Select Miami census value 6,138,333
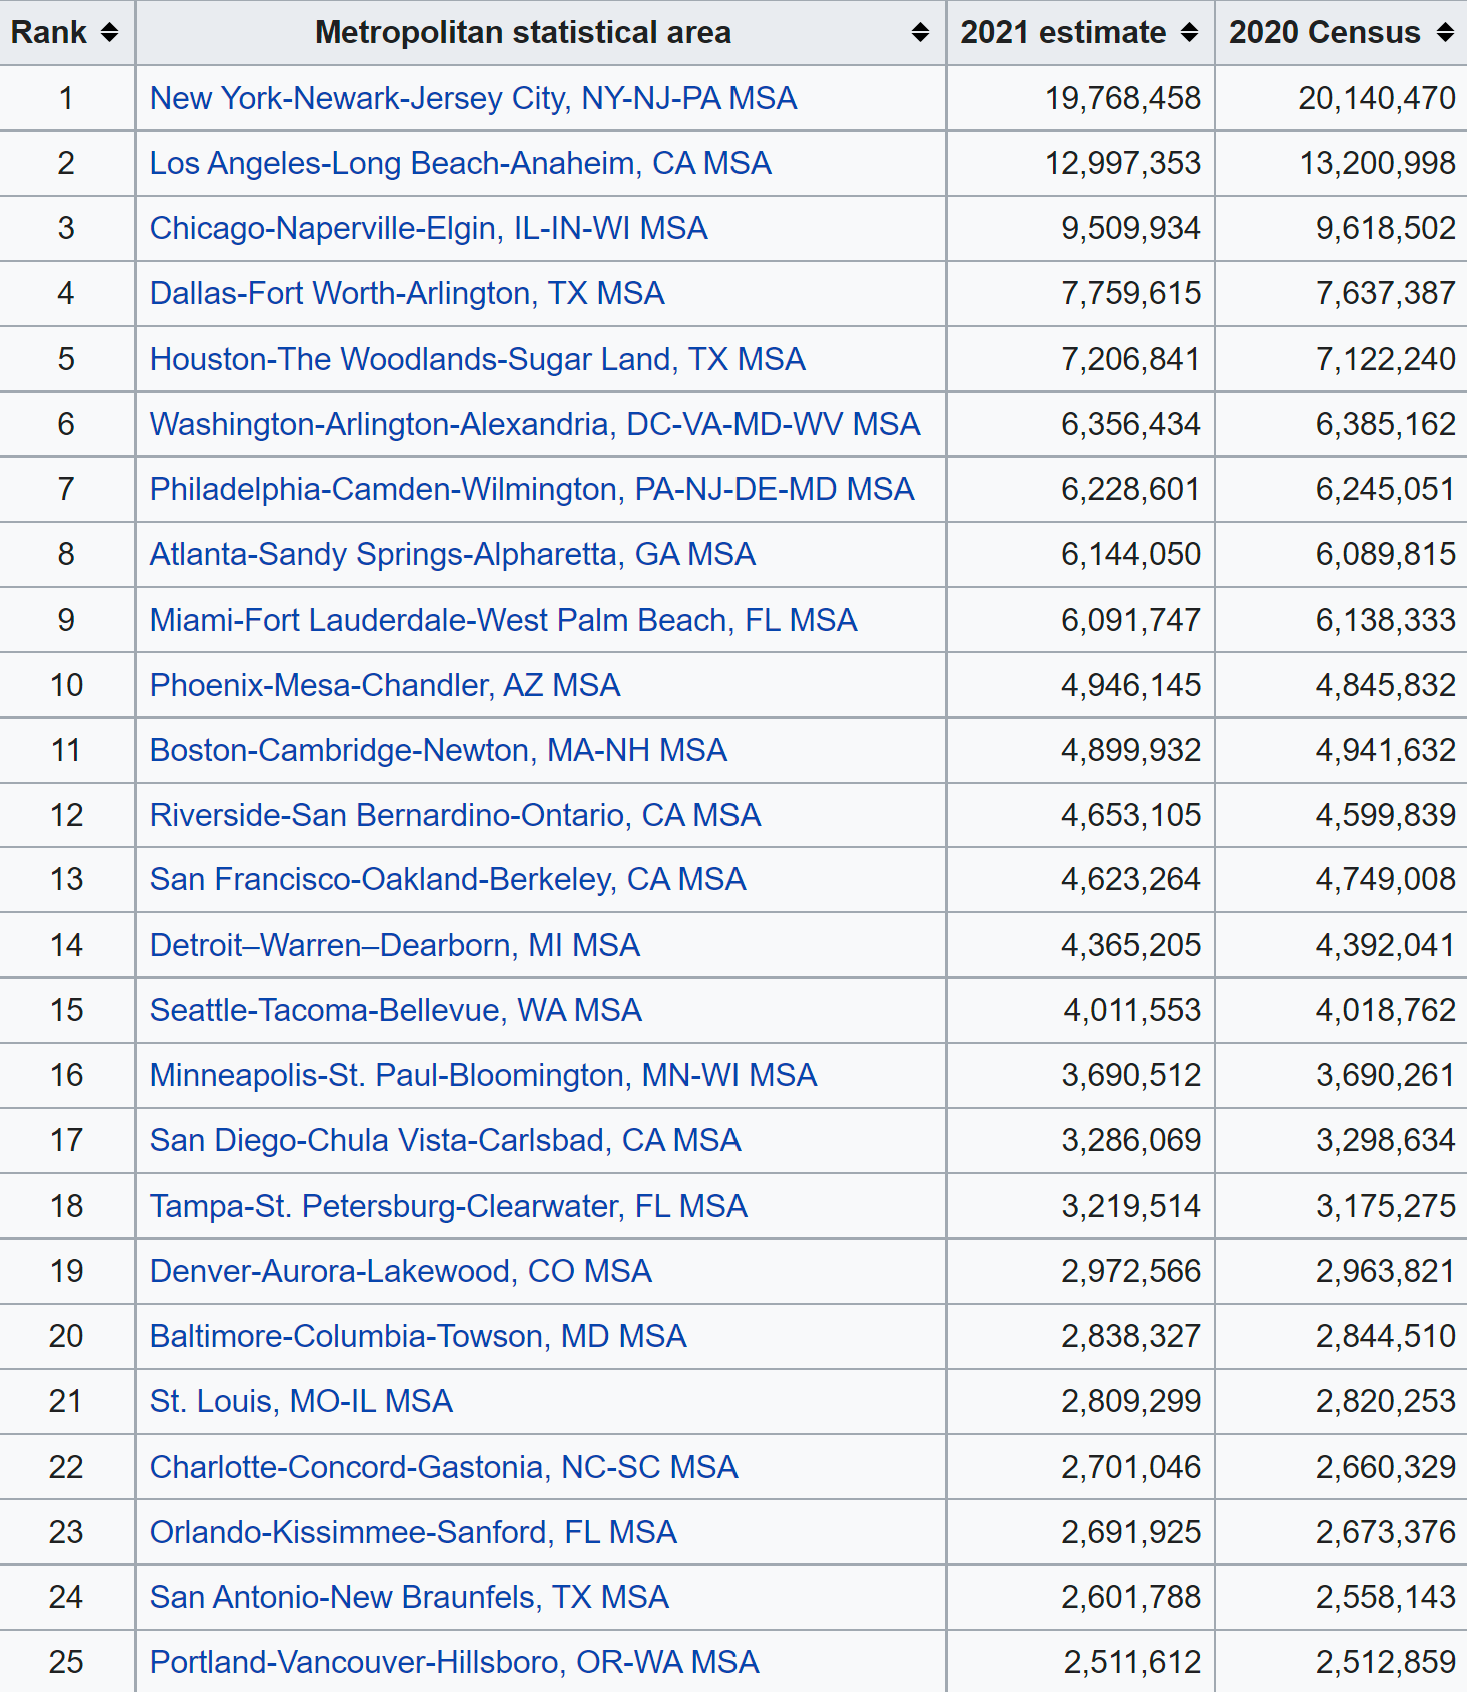 click(1386, 620)
